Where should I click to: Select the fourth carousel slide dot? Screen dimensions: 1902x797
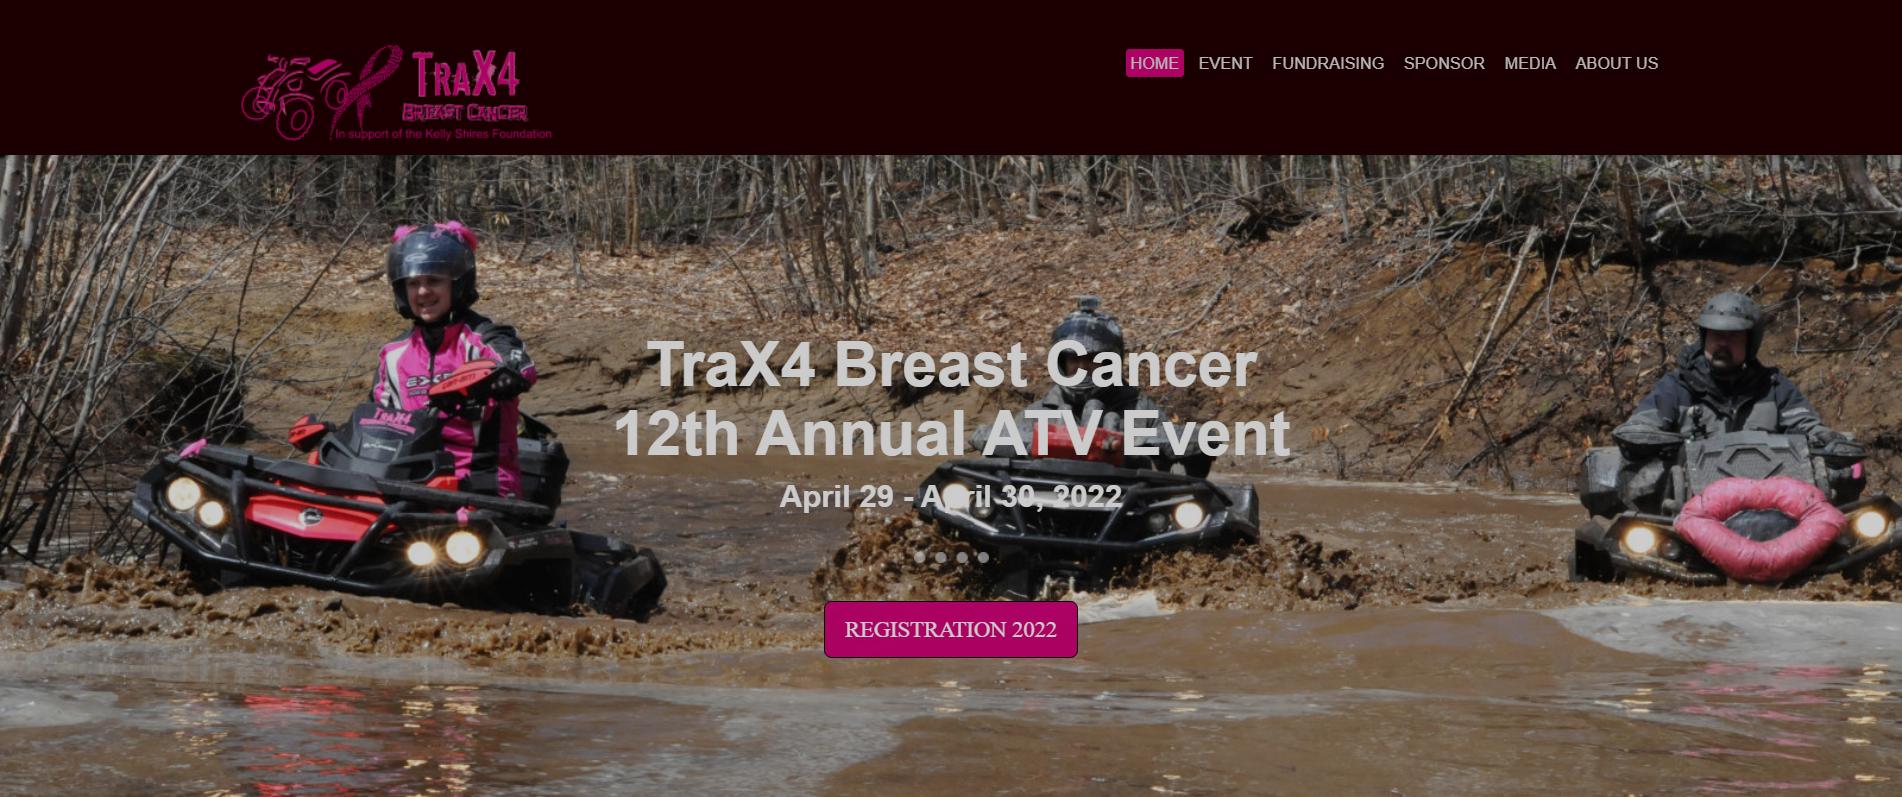click(x=983, y=557)
